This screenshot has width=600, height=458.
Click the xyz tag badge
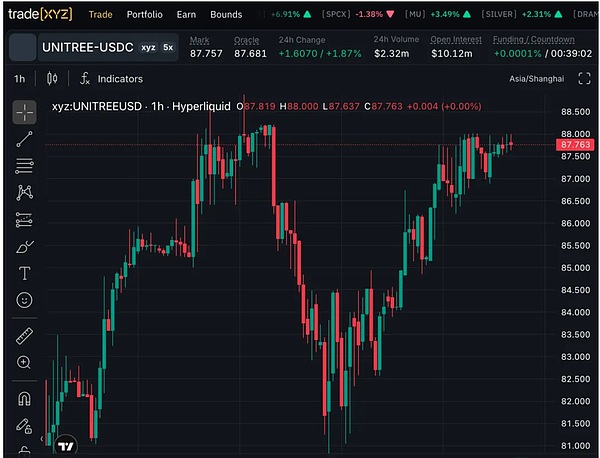pyautogui.click(x=148, y=47)
